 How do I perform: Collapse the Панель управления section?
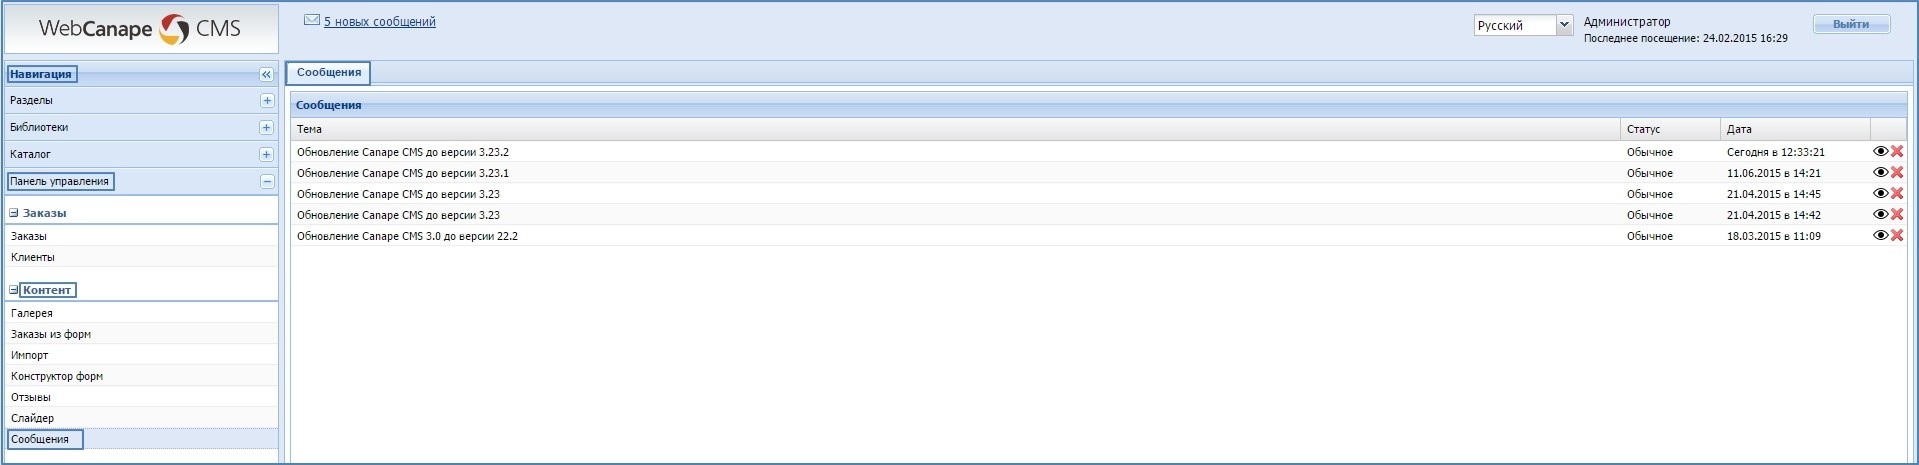(266, 181)
